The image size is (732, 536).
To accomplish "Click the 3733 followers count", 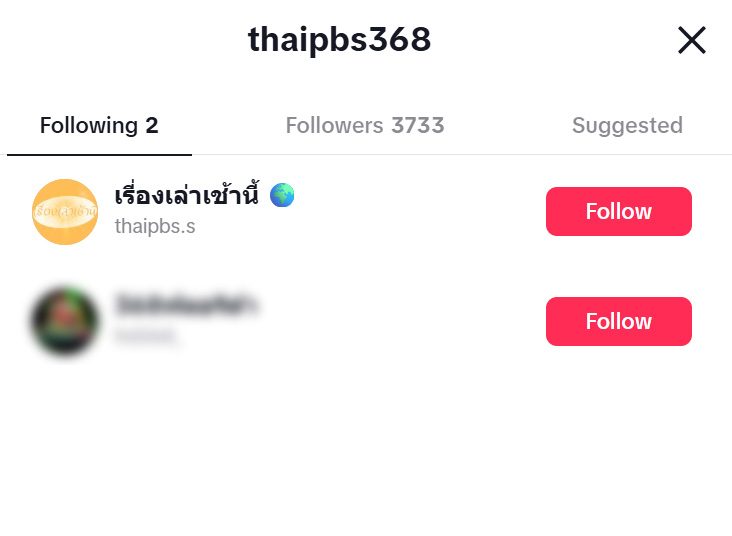I will tap(418, 125).
